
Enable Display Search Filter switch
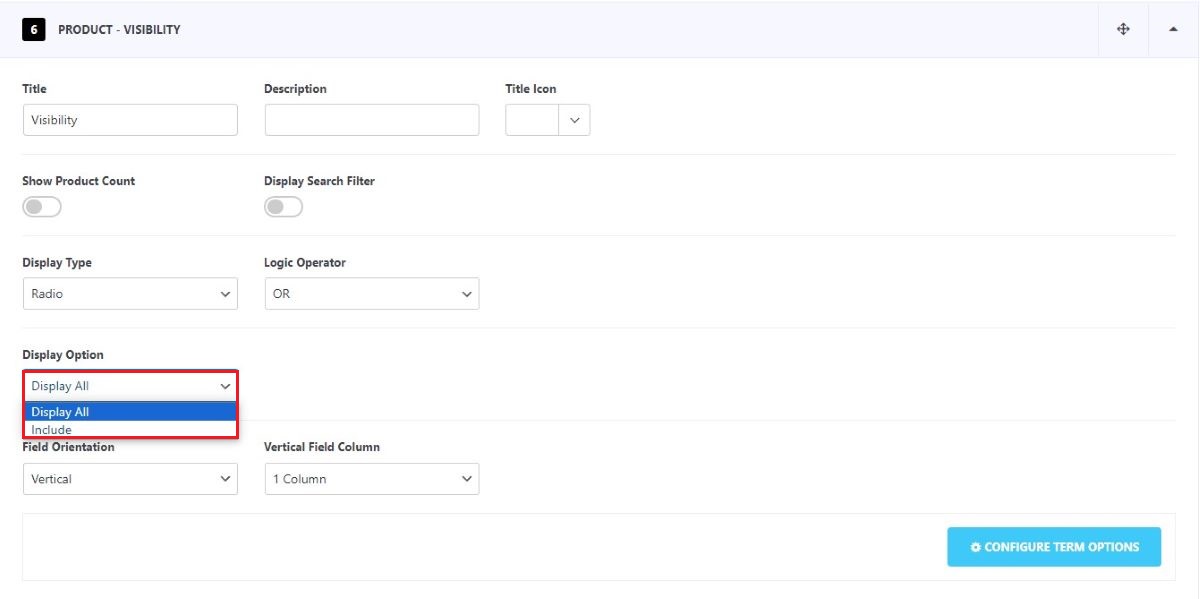[283, 207]
